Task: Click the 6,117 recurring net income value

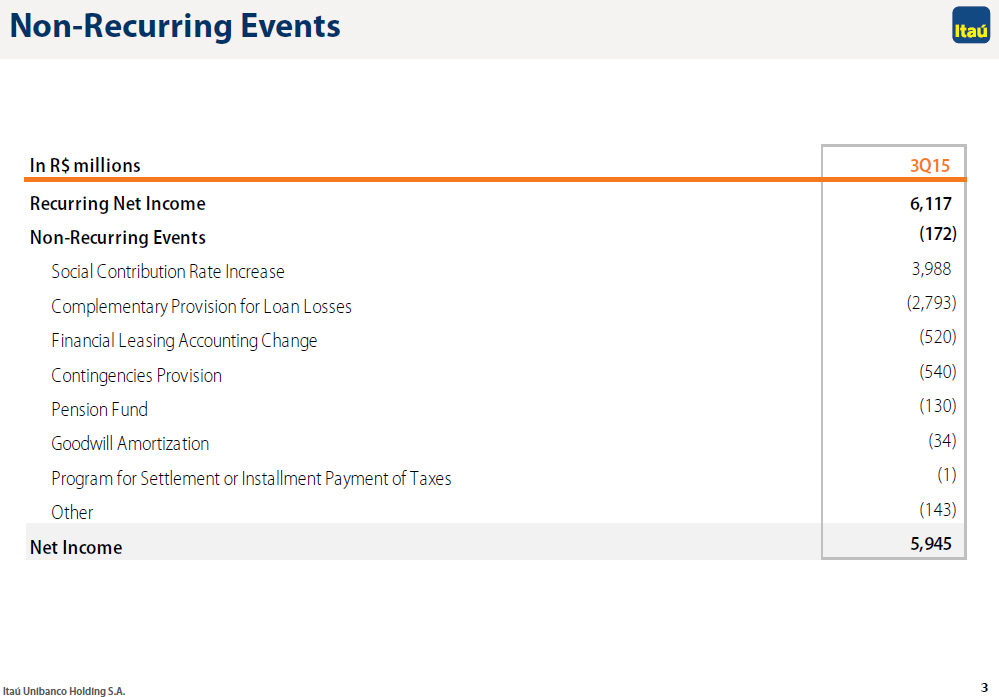Action: coord(930,204)
